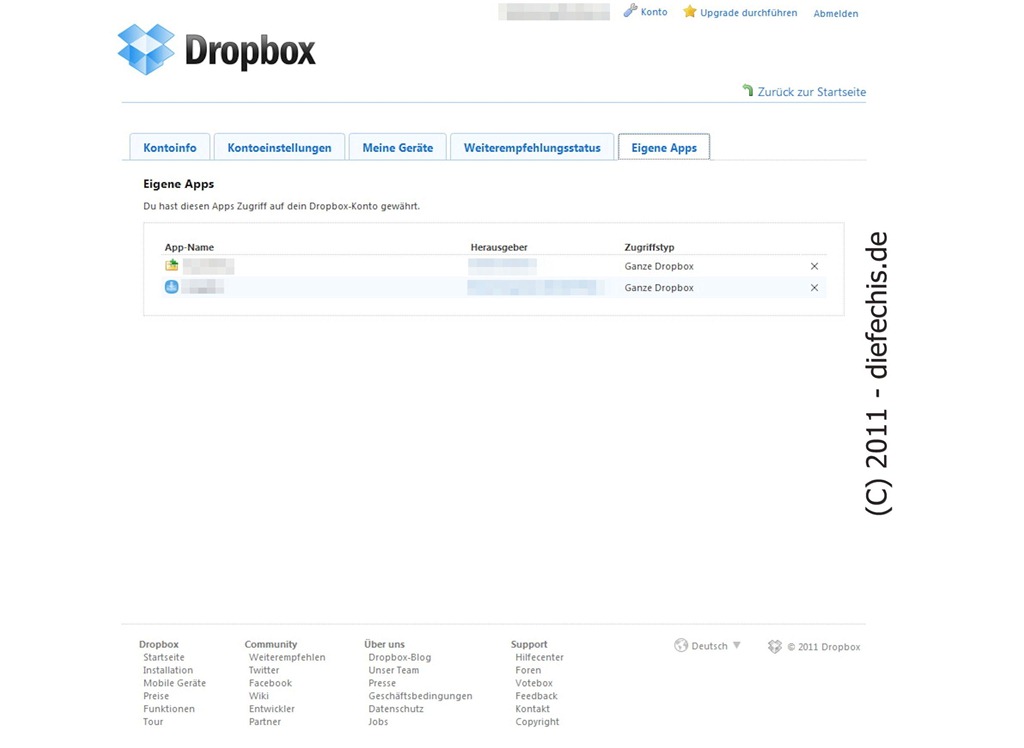
Task: Open Funktionen footer link
Action: tap(168, 709)
